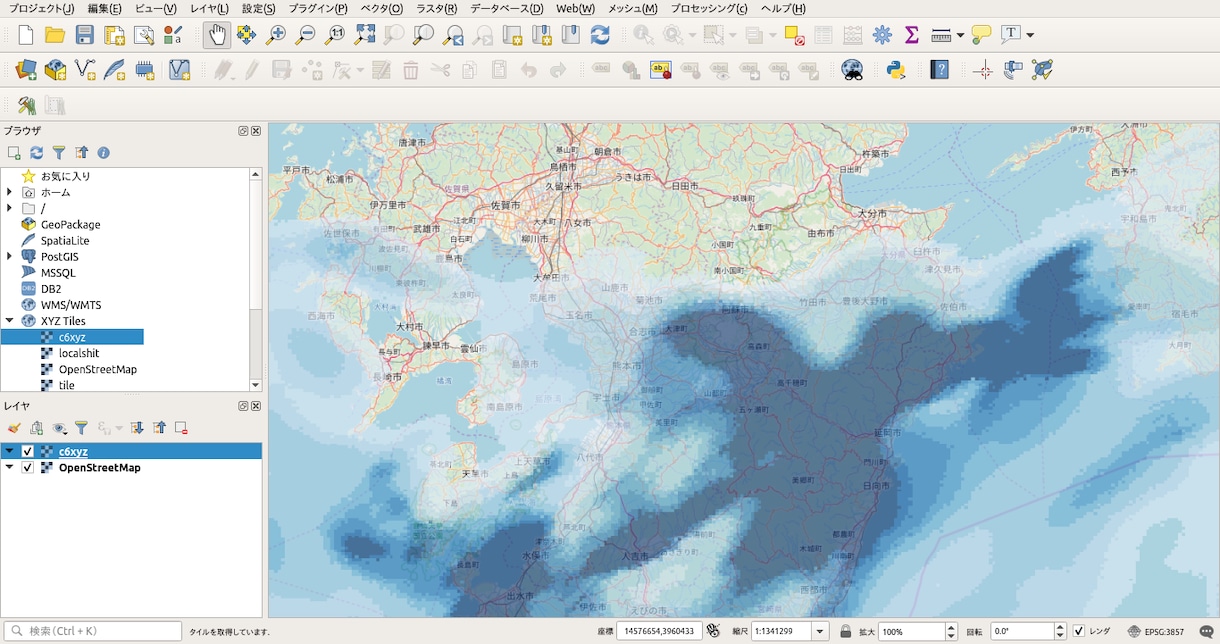Open the layer styling panel brush icon
This screenshot has height=644, width=1220.
click(x=14, y=428)
